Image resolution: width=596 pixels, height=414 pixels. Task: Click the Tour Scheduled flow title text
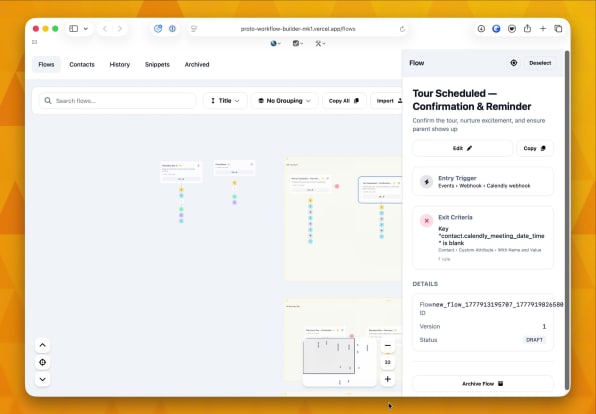tap(472, 100)
